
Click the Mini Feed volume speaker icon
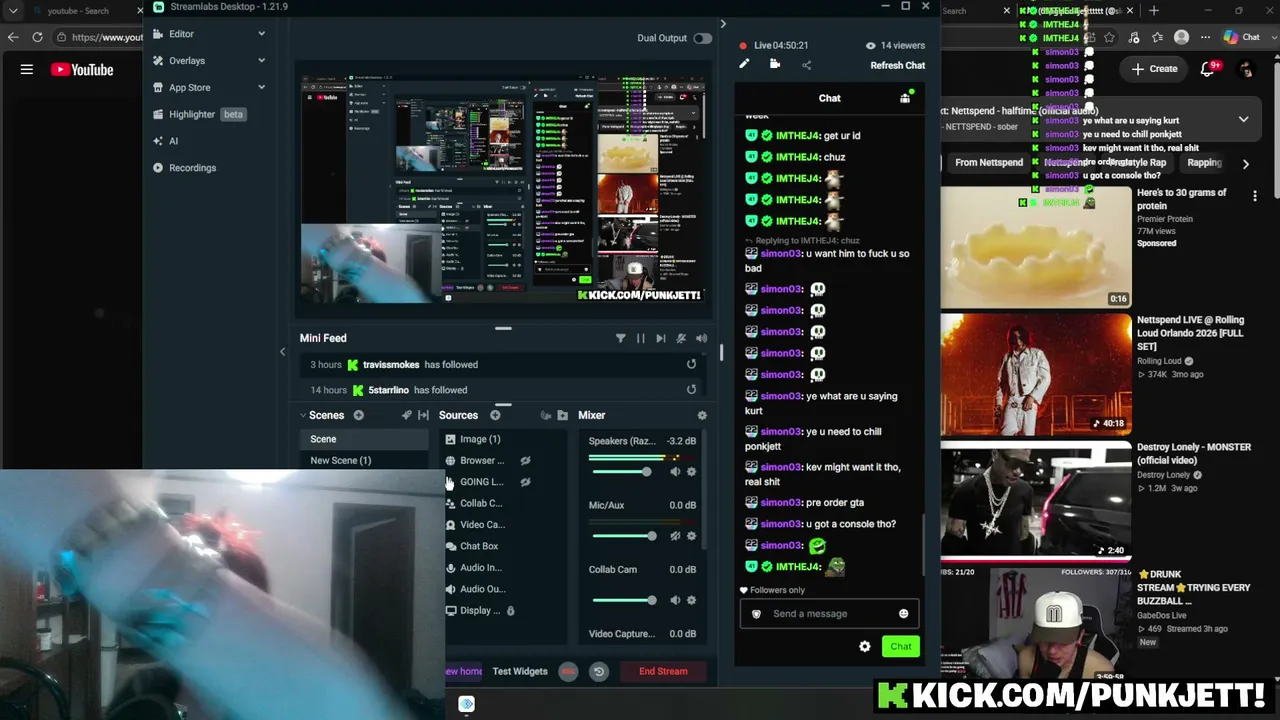701,339
